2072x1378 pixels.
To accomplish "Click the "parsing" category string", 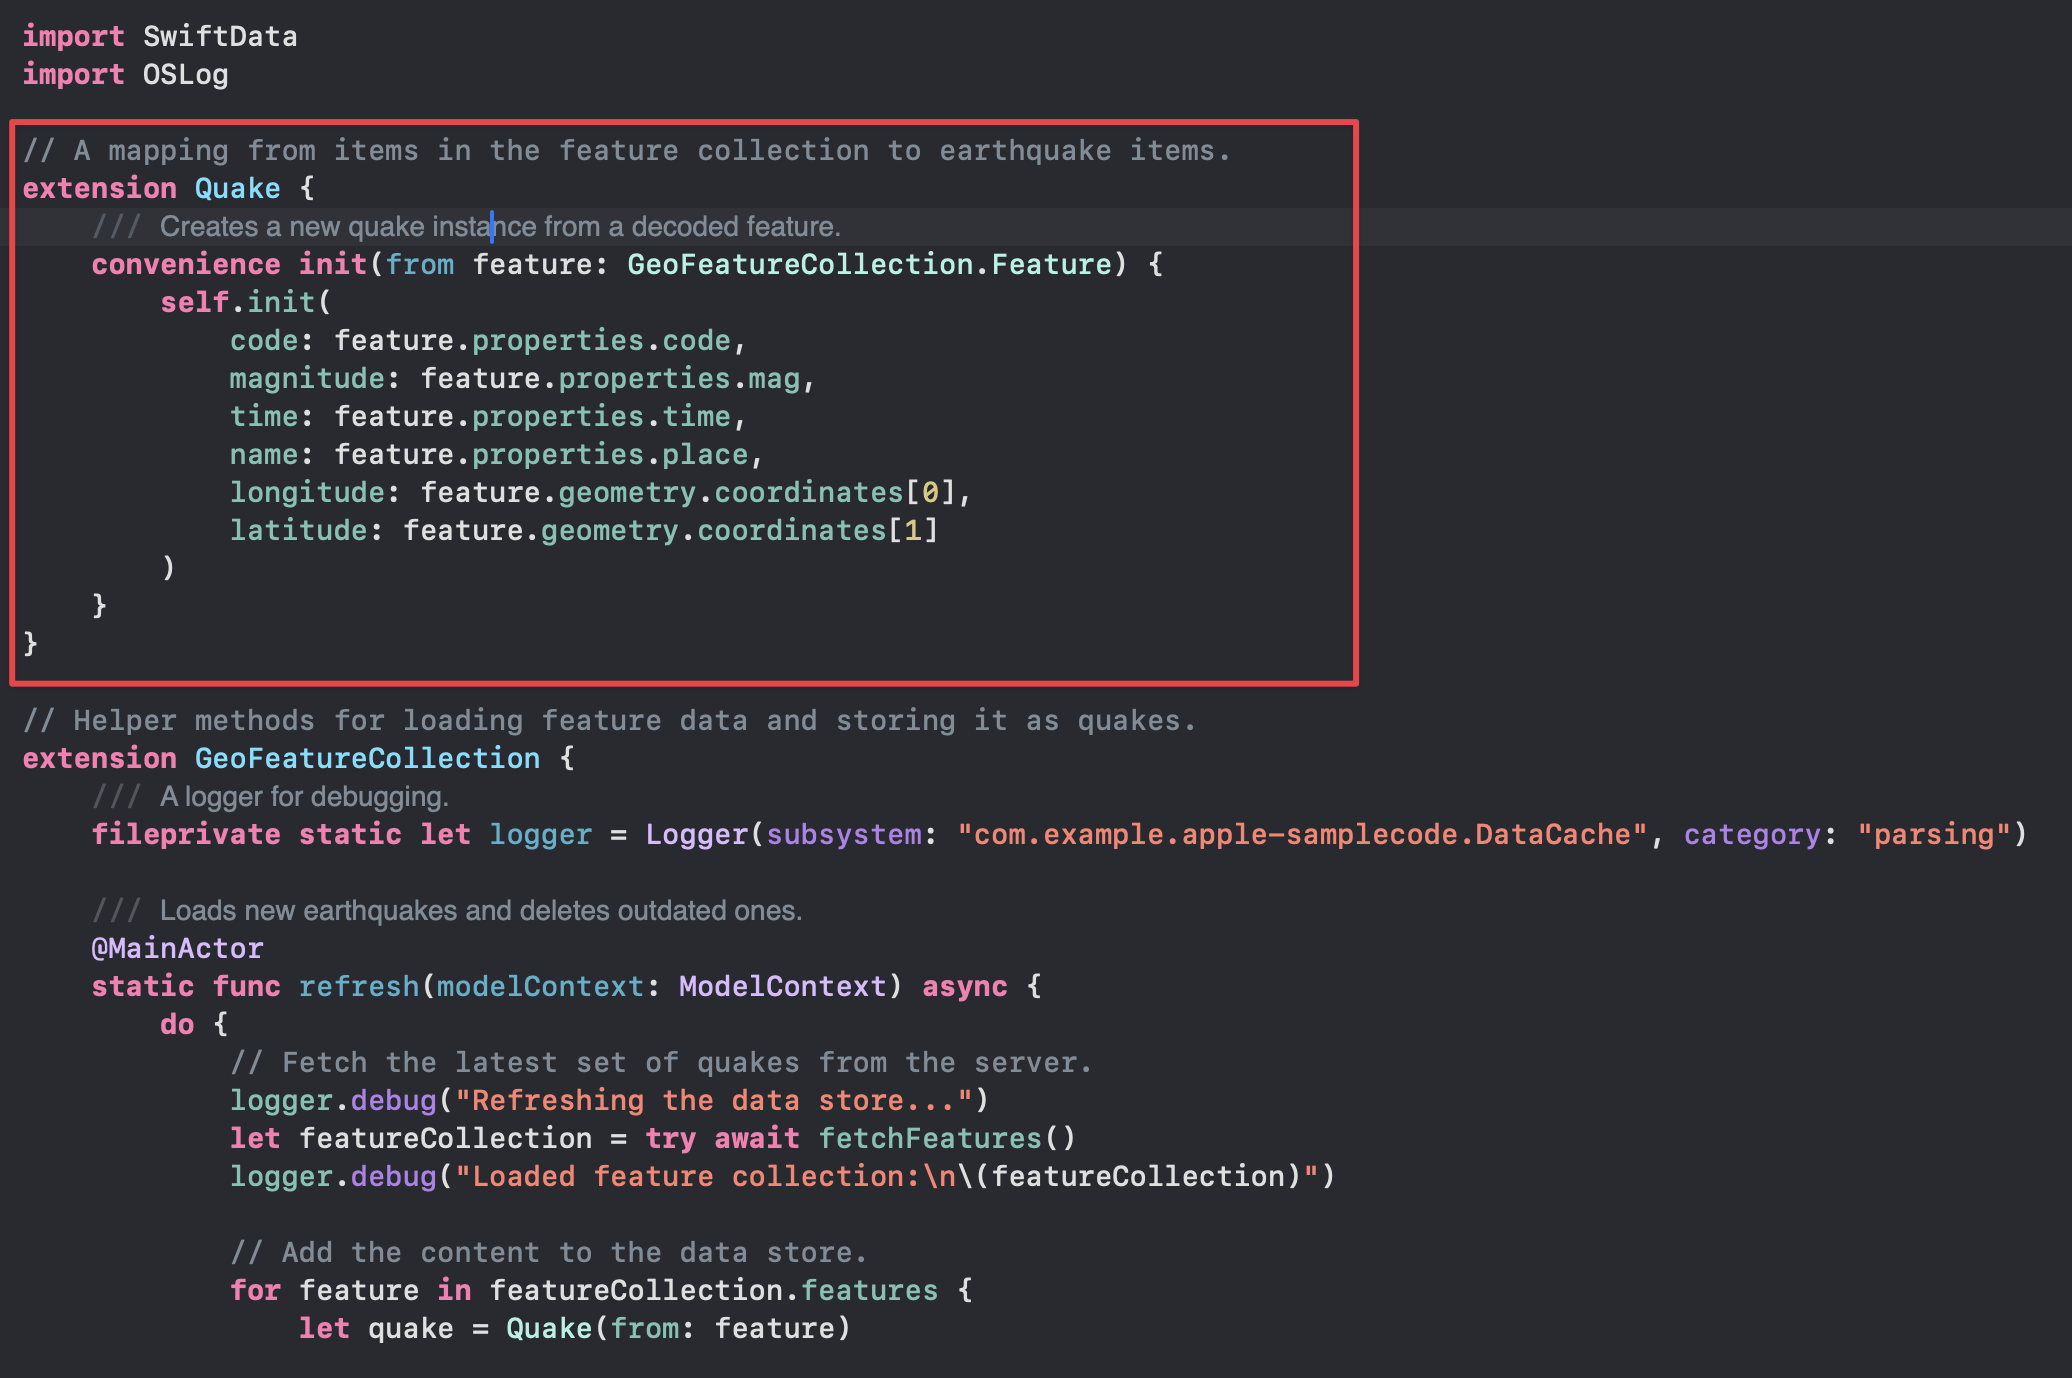I will click(x=1933, y=834).
